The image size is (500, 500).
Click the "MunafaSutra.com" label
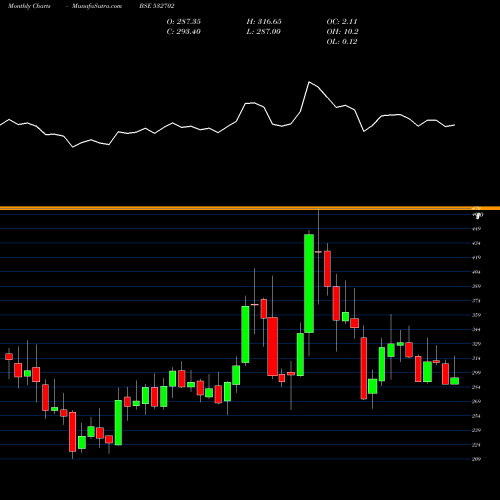[97, 6]
